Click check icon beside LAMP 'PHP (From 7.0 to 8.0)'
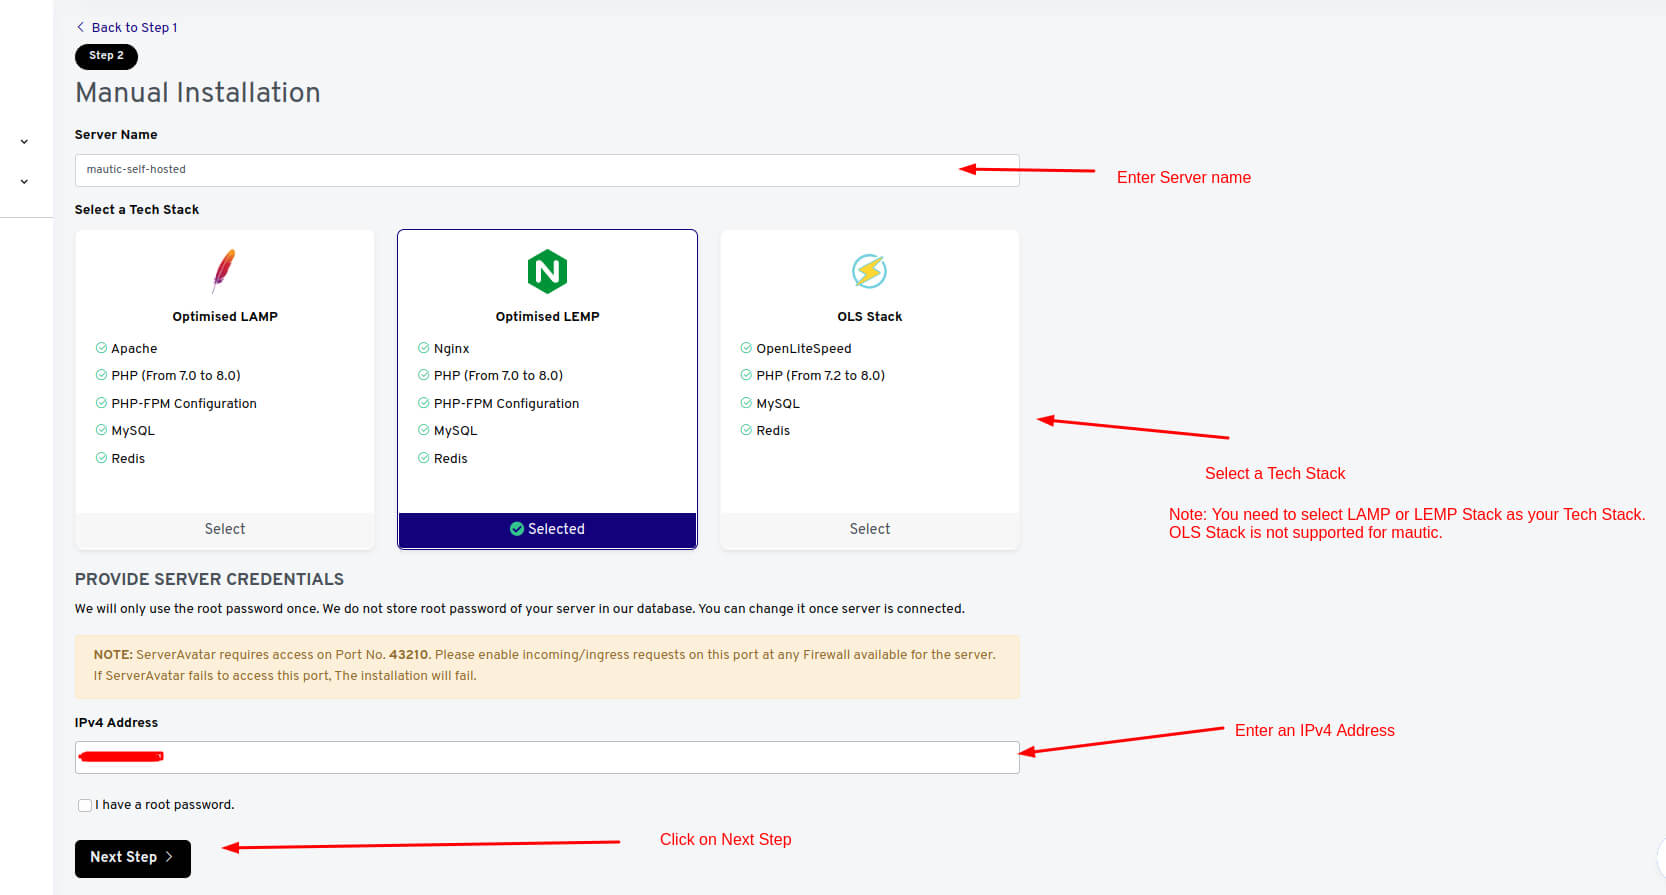 [101, 375]
